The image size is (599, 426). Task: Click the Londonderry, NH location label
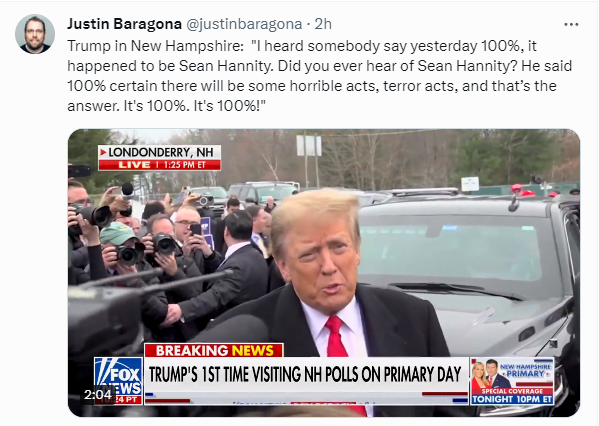(160, 152)
